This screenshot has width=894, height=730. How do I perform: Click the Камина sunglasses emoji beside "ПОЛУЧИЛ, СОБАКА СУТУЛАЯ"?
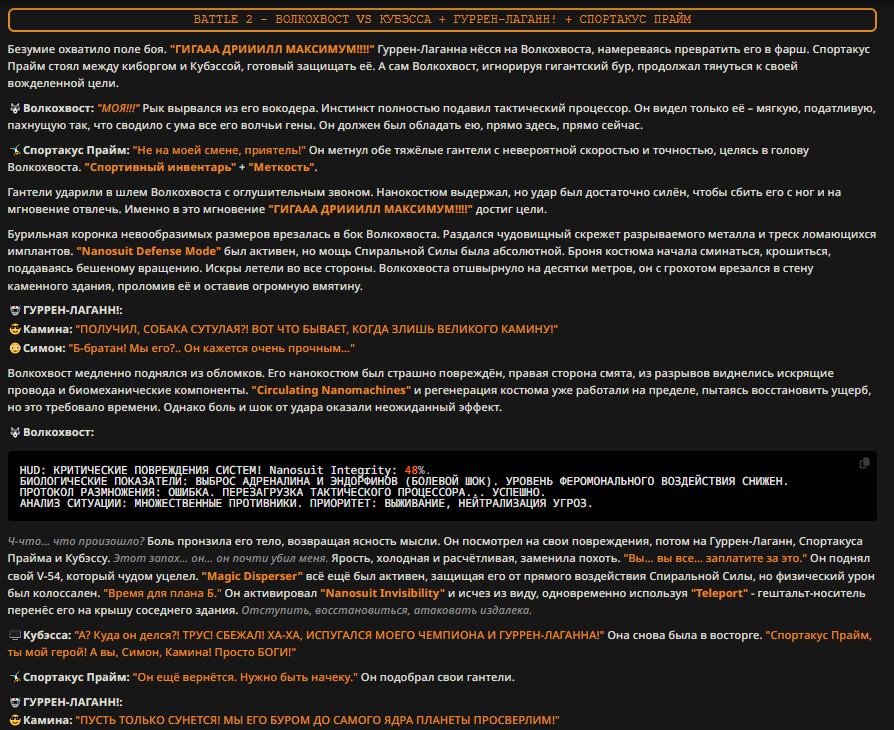15,329
